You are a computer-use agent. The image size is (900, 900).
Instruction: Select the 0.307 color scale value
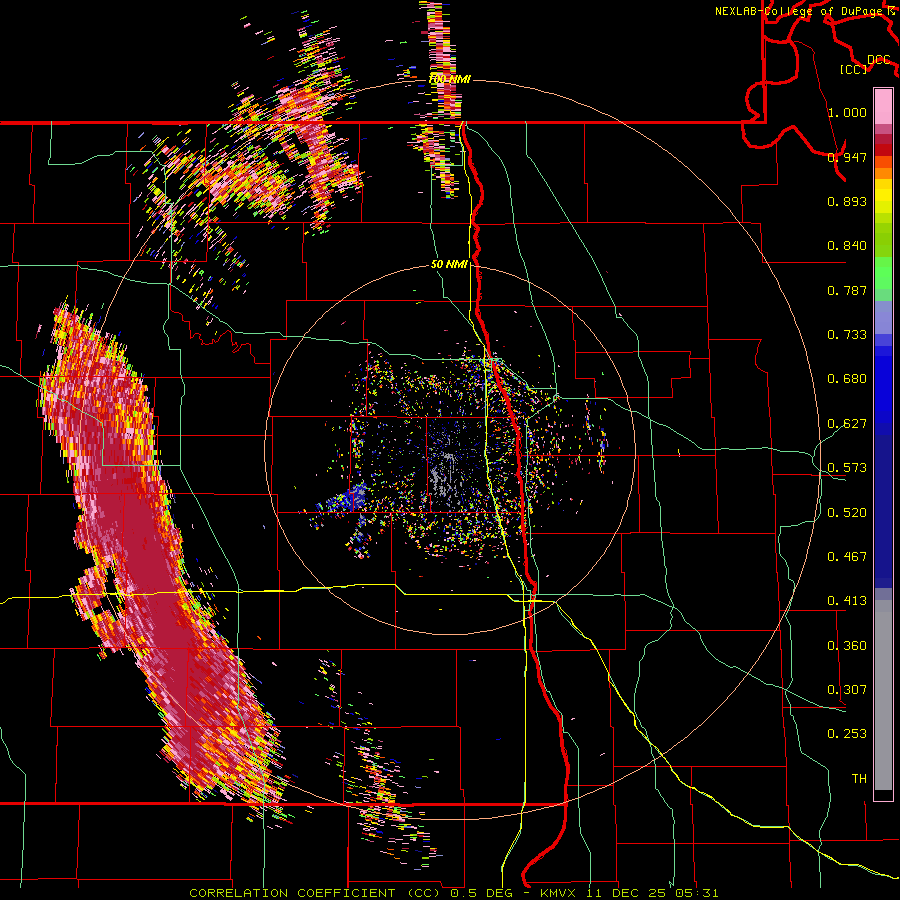point(847,690)
